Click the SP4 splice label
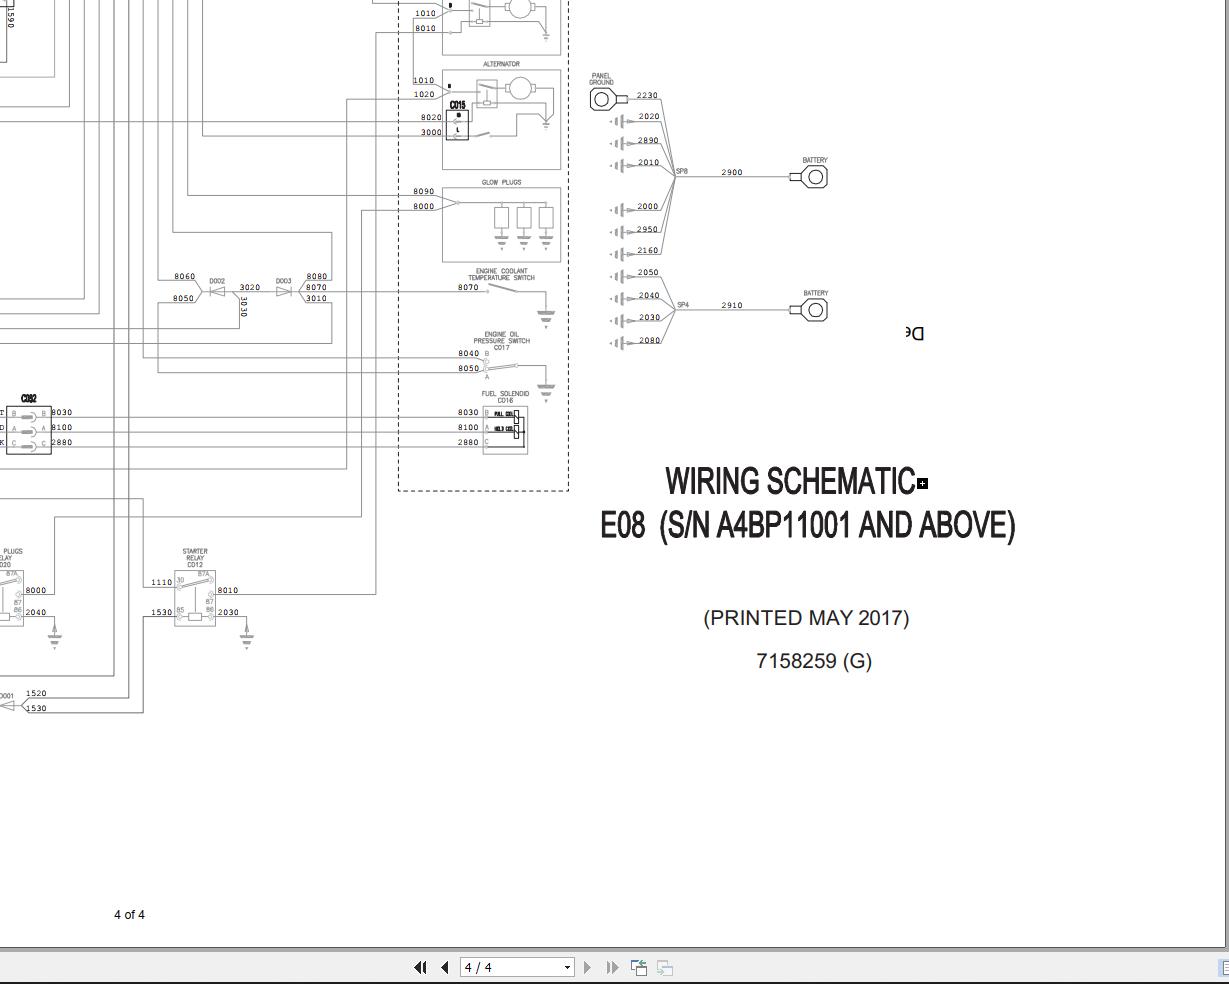Image resolution: width=1229 pixels, height=984 pixels. click(683, 305)
